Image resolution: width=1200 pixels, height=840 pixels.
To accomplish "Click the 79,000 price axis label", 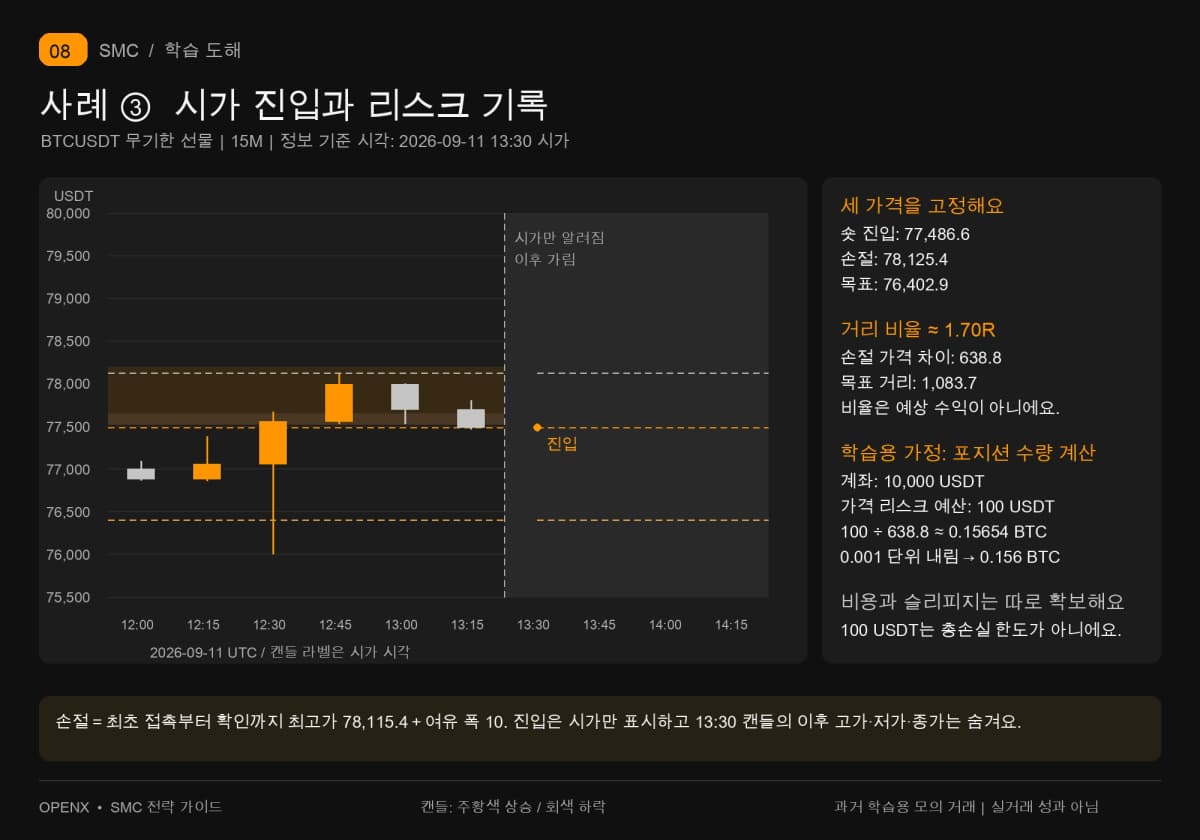I will [x=68, y=299].
